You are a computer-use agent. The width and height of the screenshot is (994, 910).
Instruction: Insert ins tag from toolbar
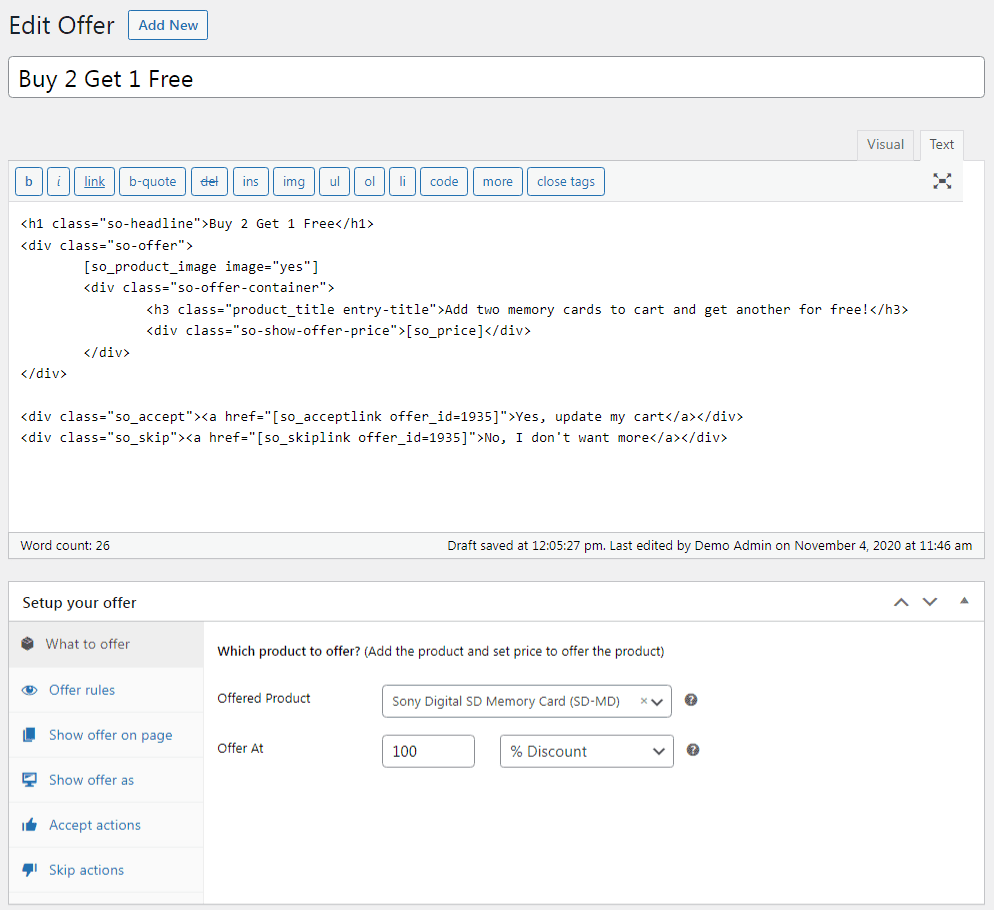250,181
